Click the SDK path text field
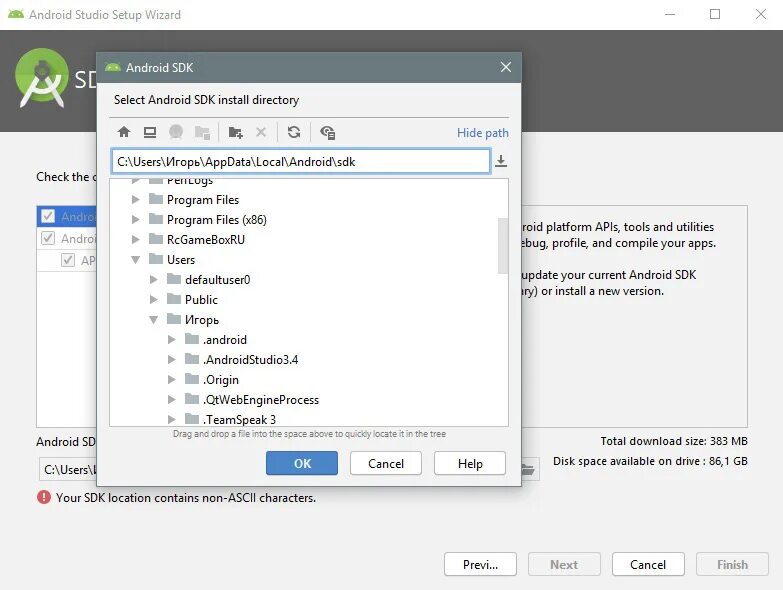This screenshot has height=590, width=783. [x=301, y=161]
